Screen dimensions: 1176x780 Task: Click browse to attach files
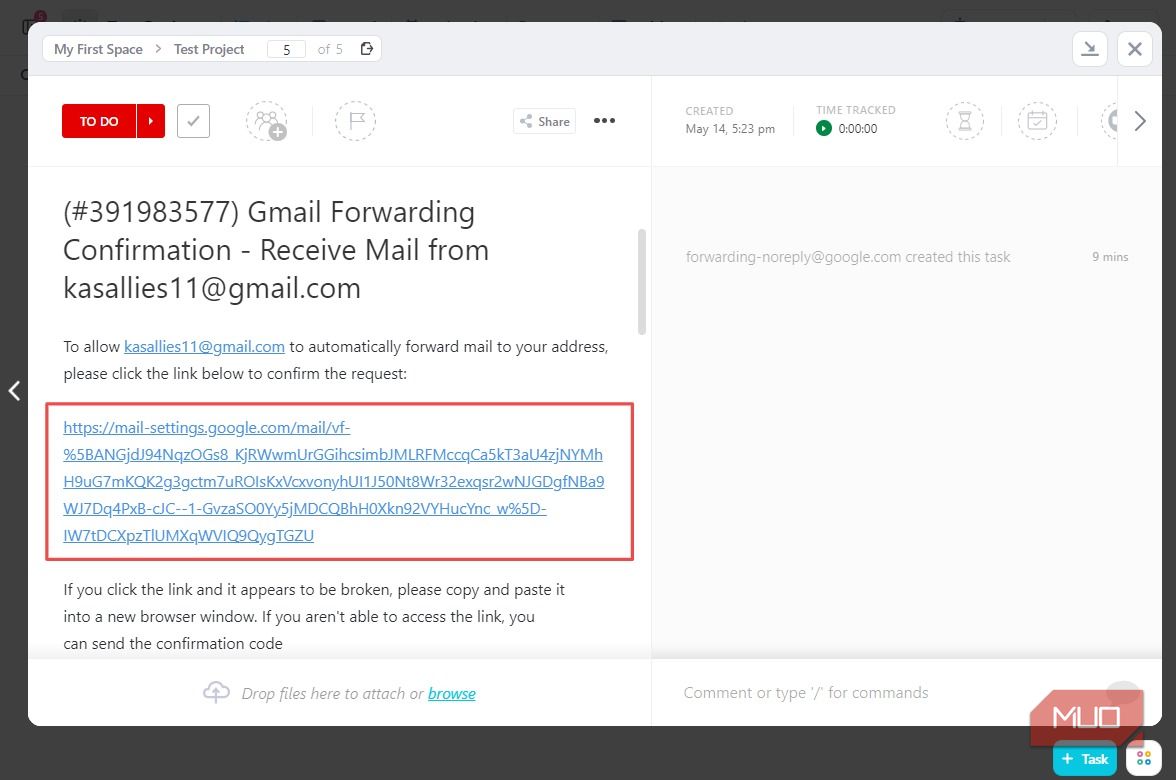tap(452, 693)
